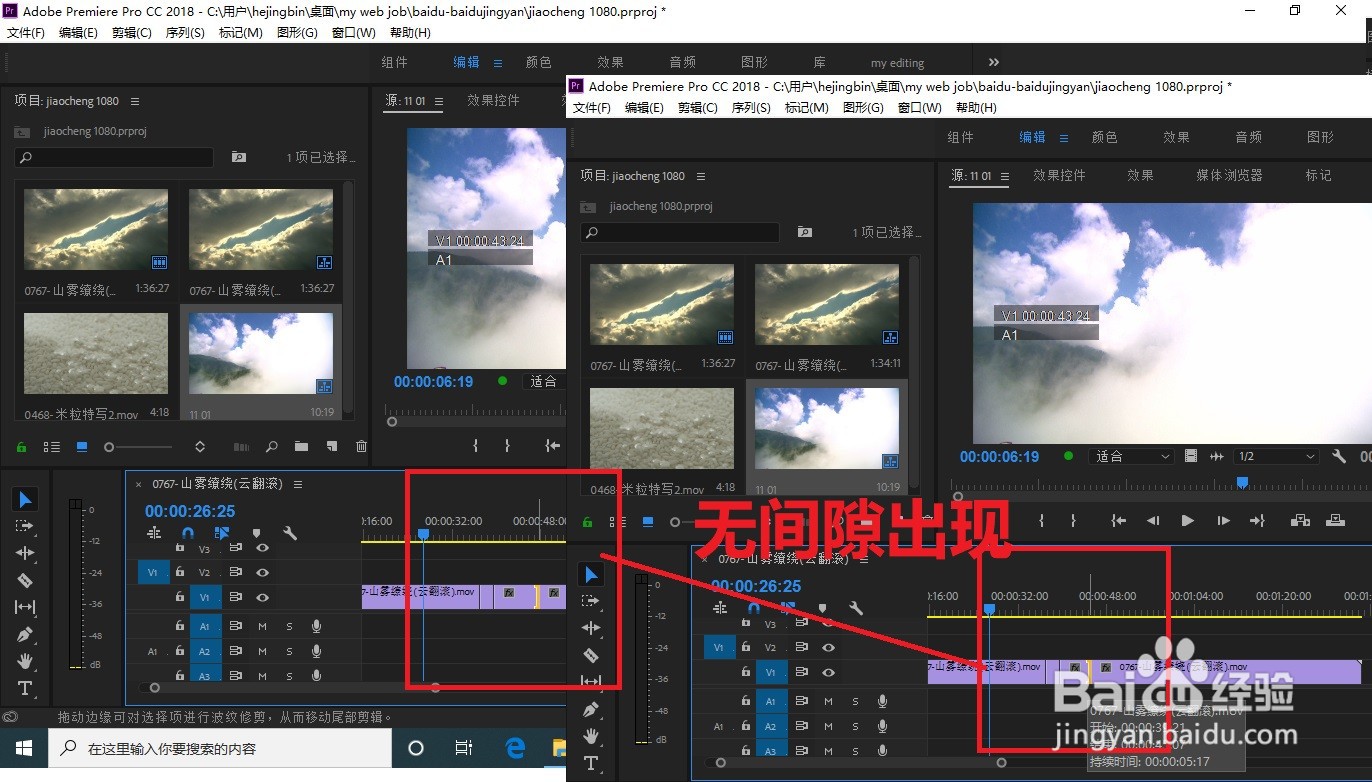Select the Razor tool in back window
Screen dimensions: 1372x782
pos(25,580)
